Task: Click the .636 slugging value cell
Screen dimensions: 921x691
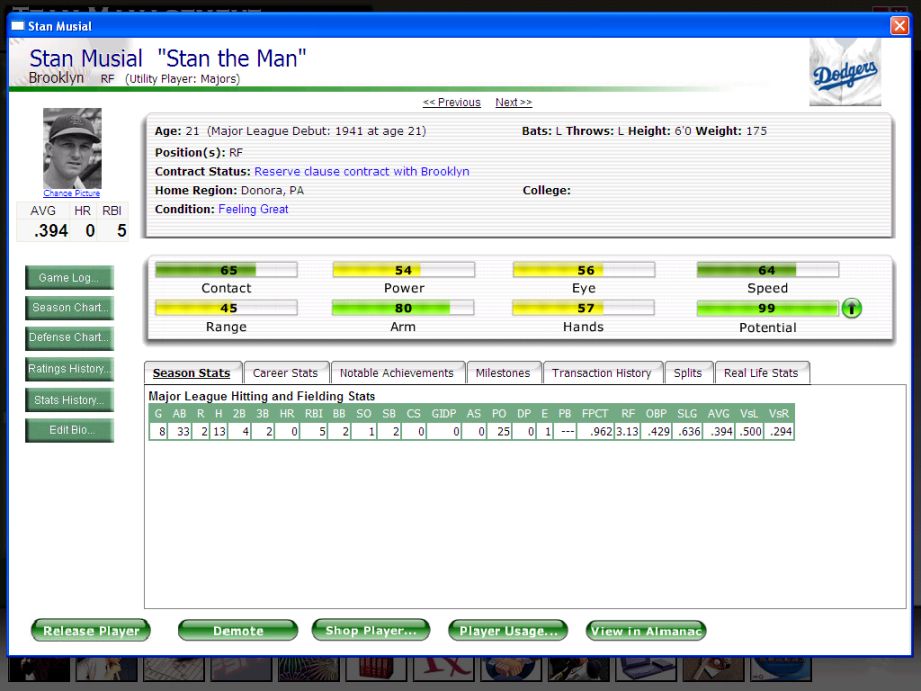Action: click(688, 431)
